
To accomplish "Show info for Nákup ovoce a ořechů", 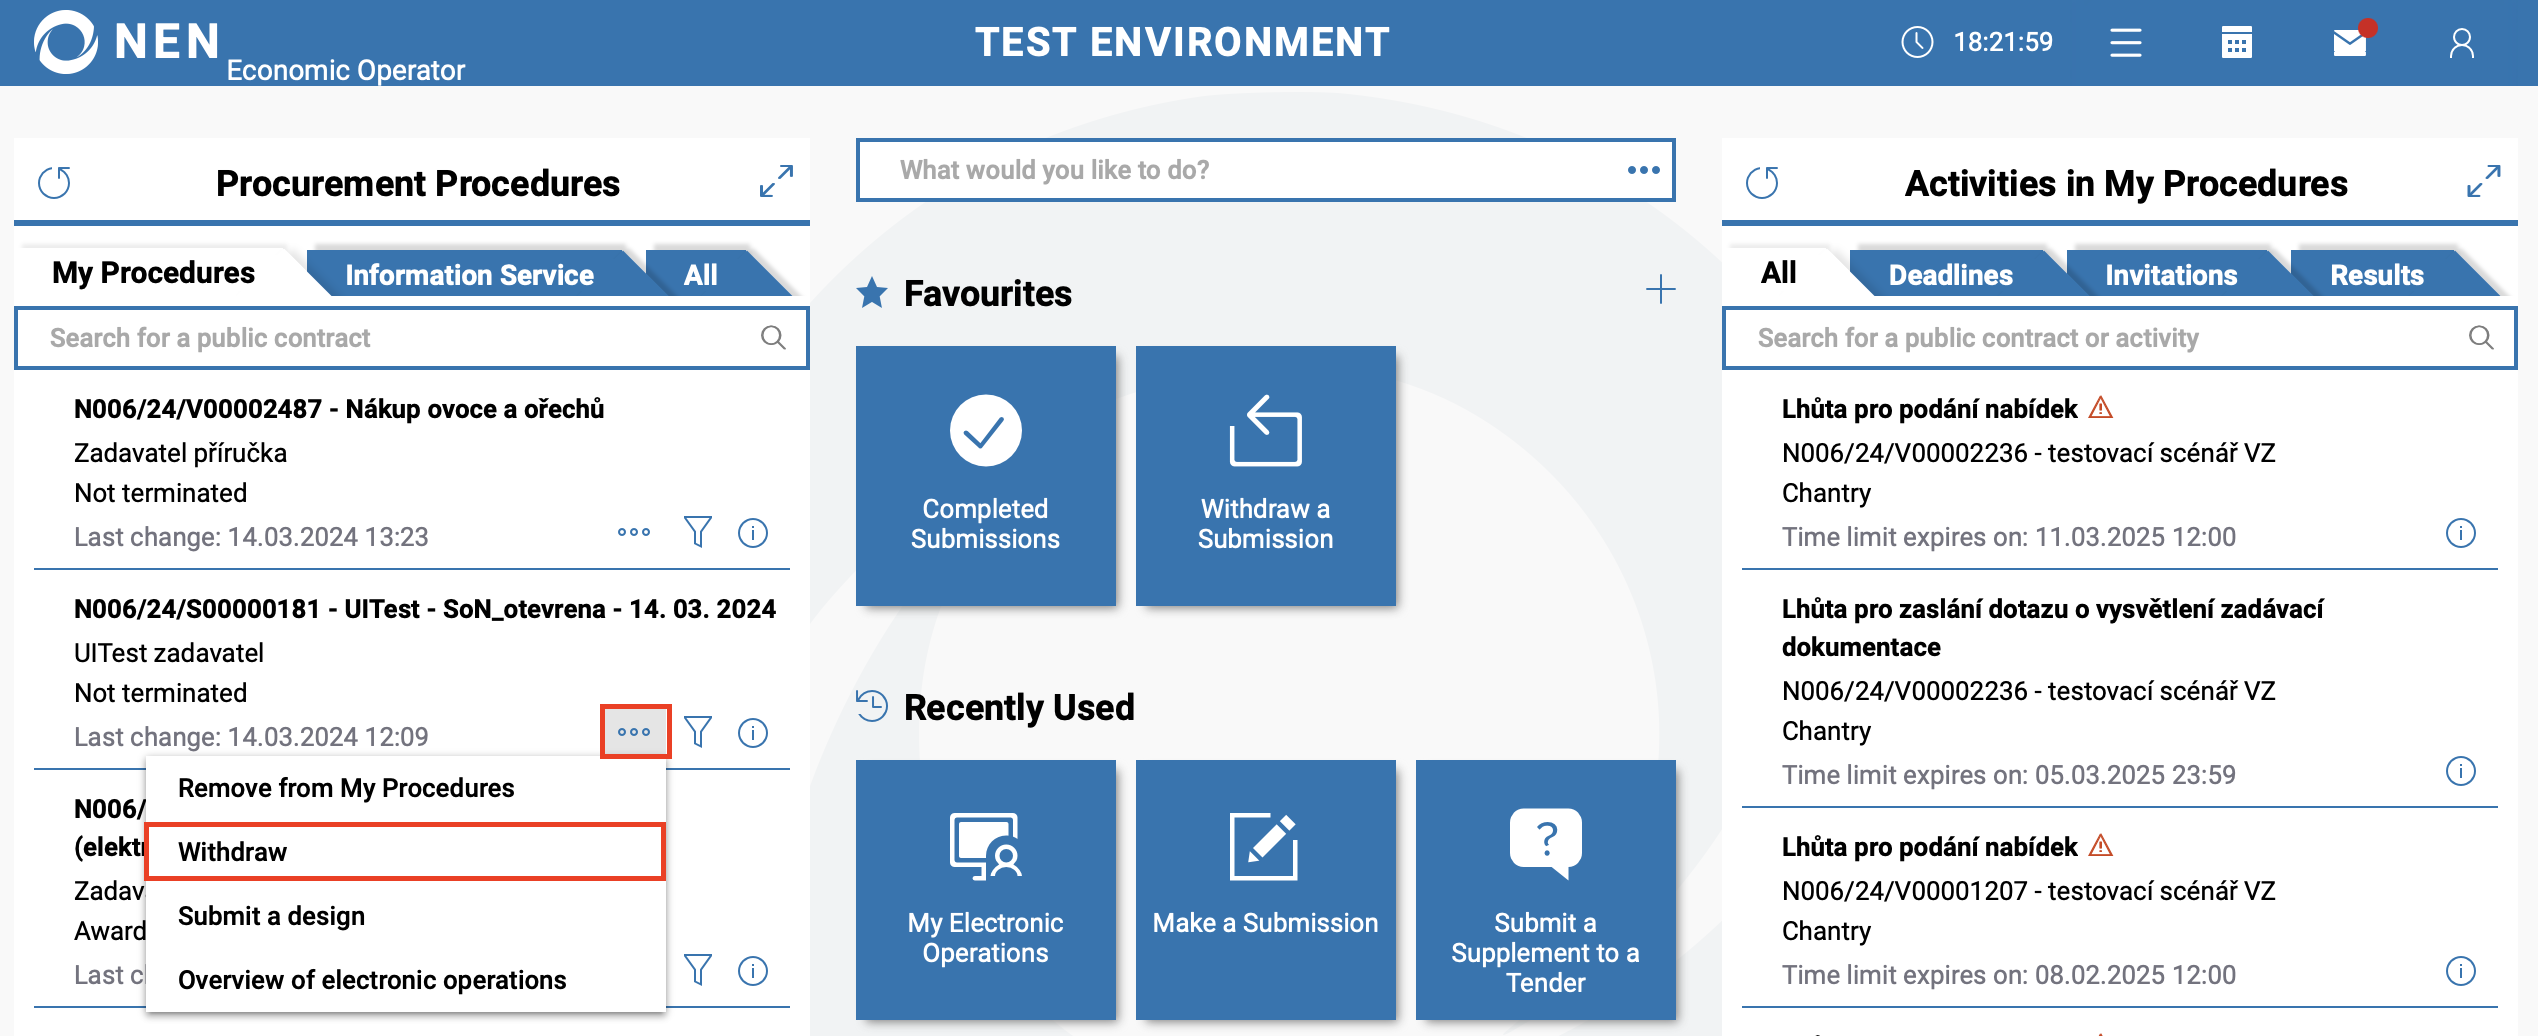I will 753,533.
